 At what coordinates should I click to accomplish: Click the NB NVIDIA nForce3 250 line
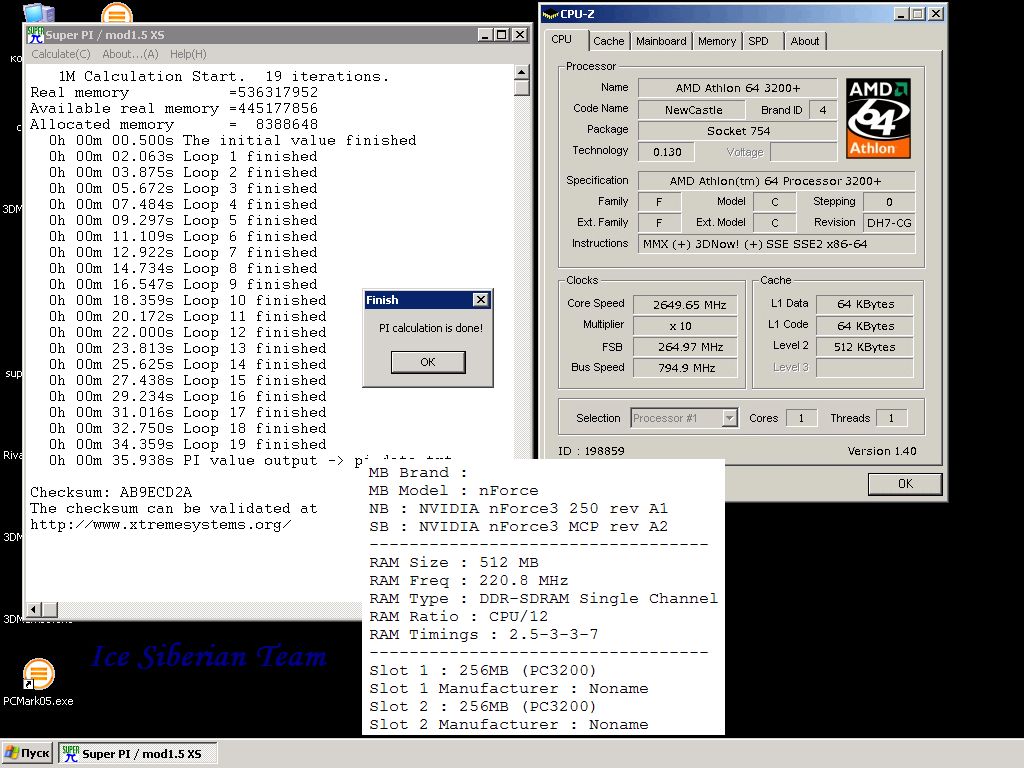point(519,509)
